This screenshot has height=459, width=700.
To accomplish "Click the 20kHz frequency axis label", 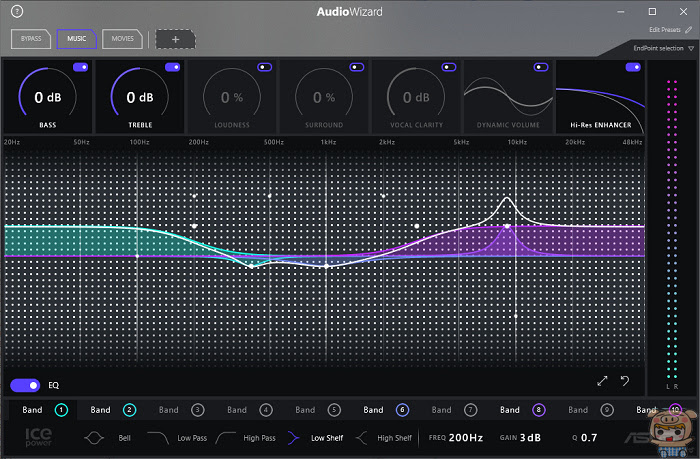I will tap(575, 142).
